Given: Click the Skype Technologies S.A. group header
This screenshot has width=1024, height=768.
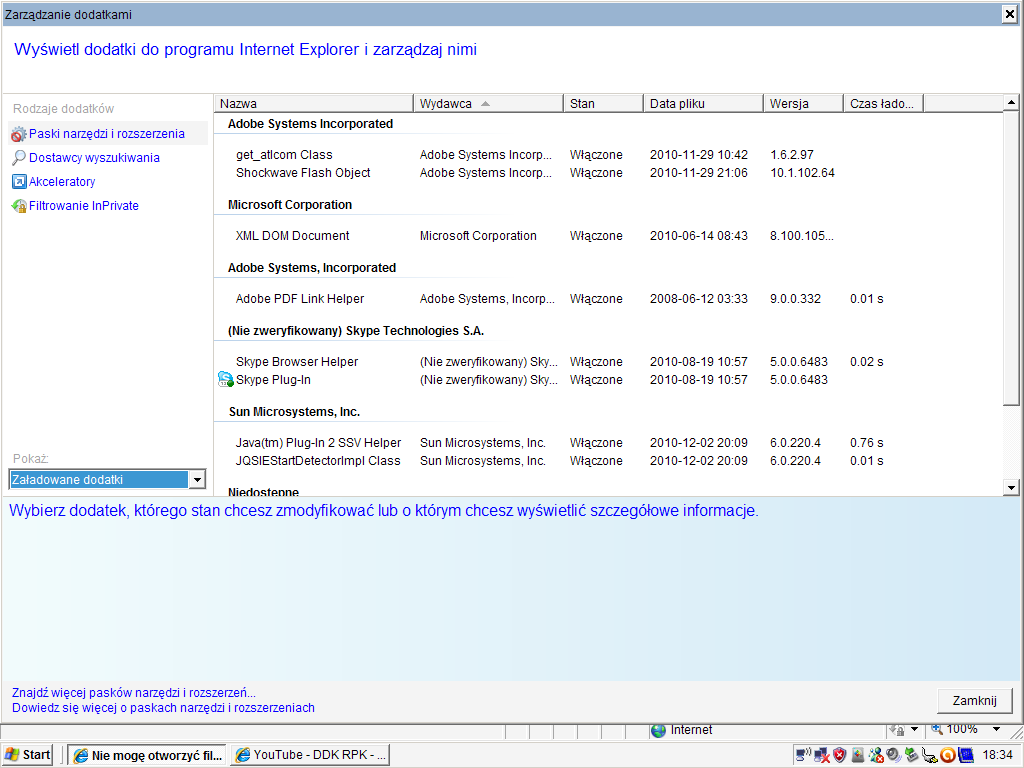Looking at the screenshot, I should (x=356, y=330).
